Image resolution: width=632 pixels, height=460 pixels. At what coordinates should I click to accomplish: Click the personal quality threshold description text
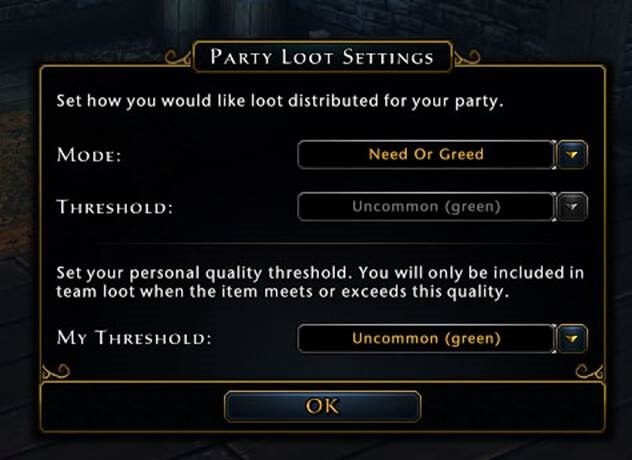[x=320, y=282]
